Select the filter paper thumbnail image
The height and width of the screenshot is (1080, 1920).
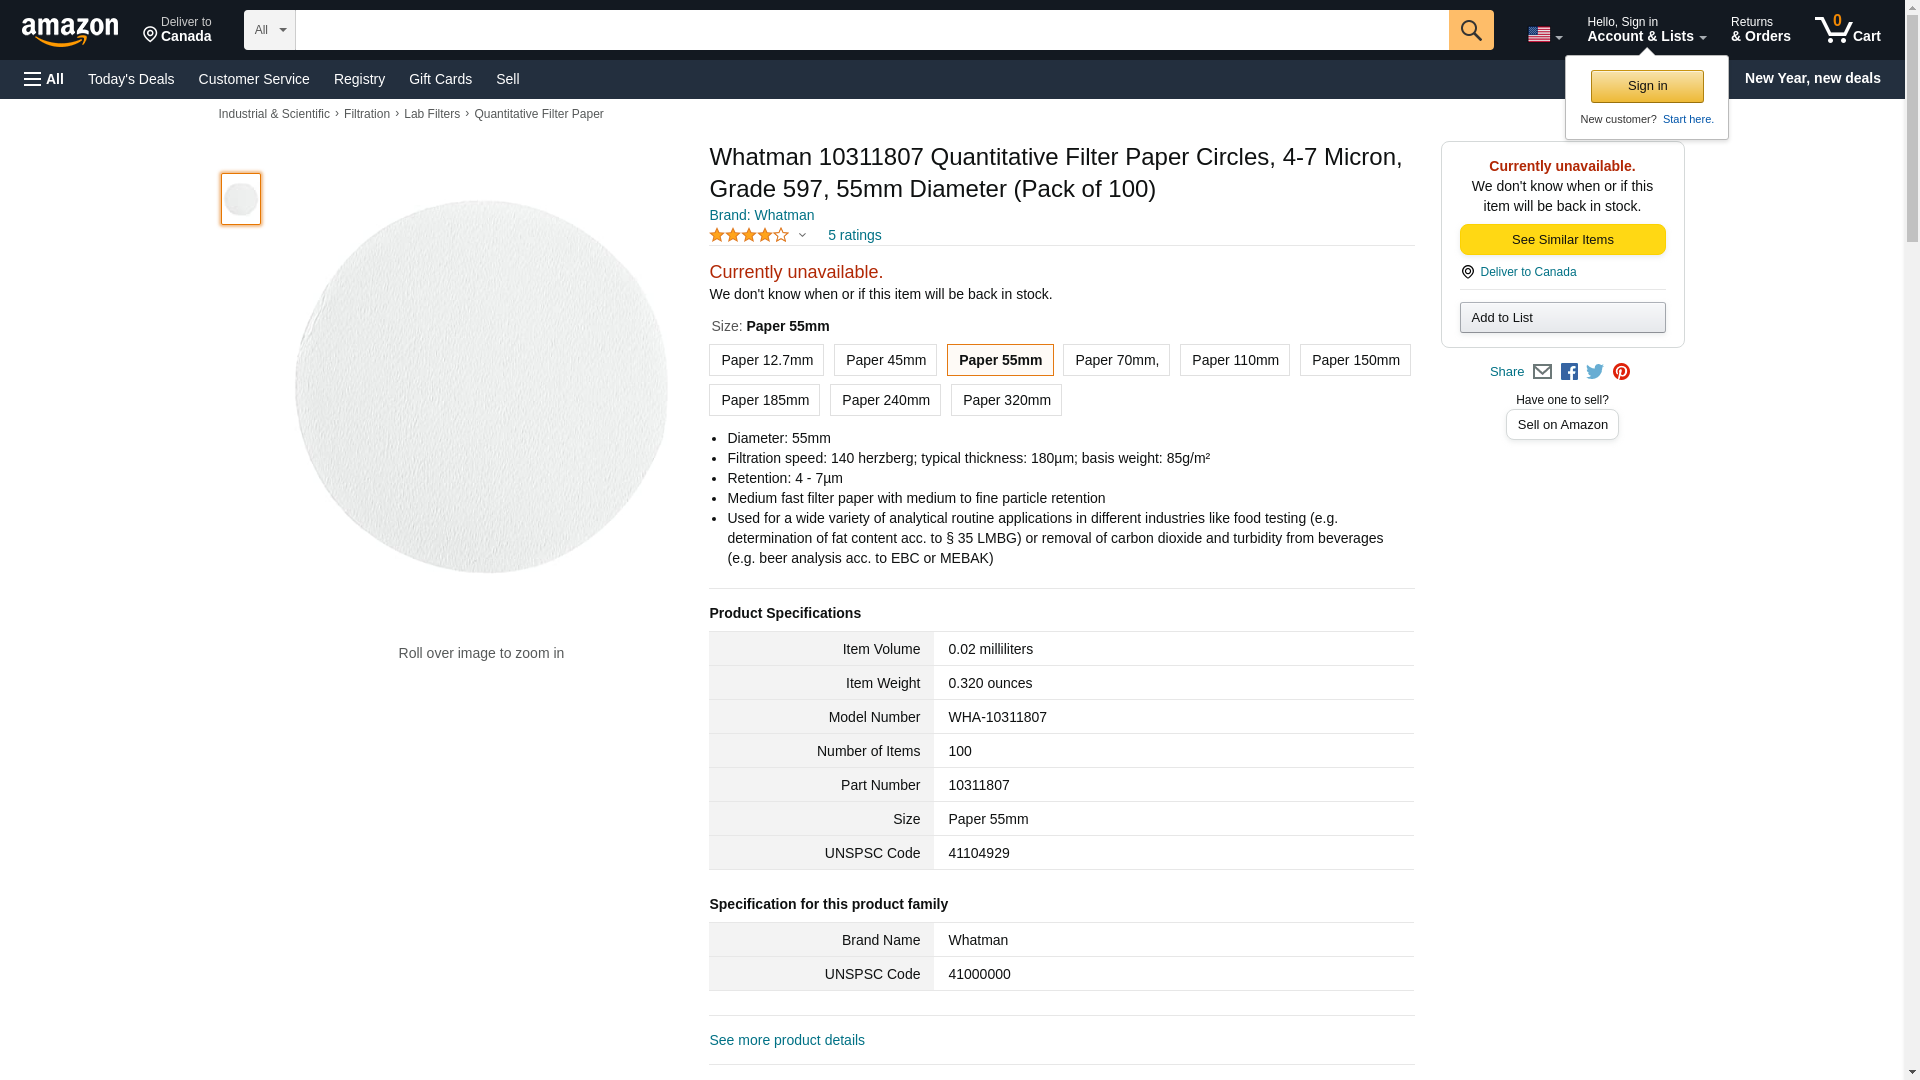[241, 199]
